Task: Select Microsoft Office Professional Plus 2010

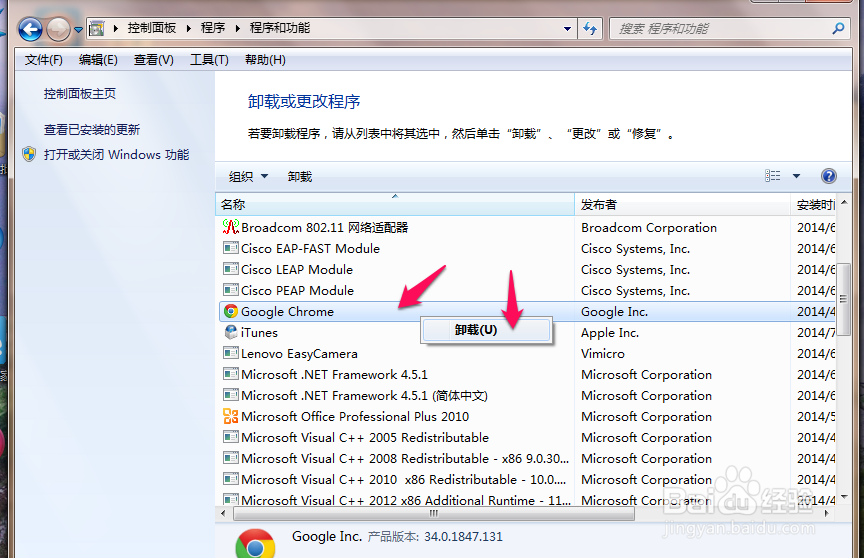Action: tap(355, 417)
